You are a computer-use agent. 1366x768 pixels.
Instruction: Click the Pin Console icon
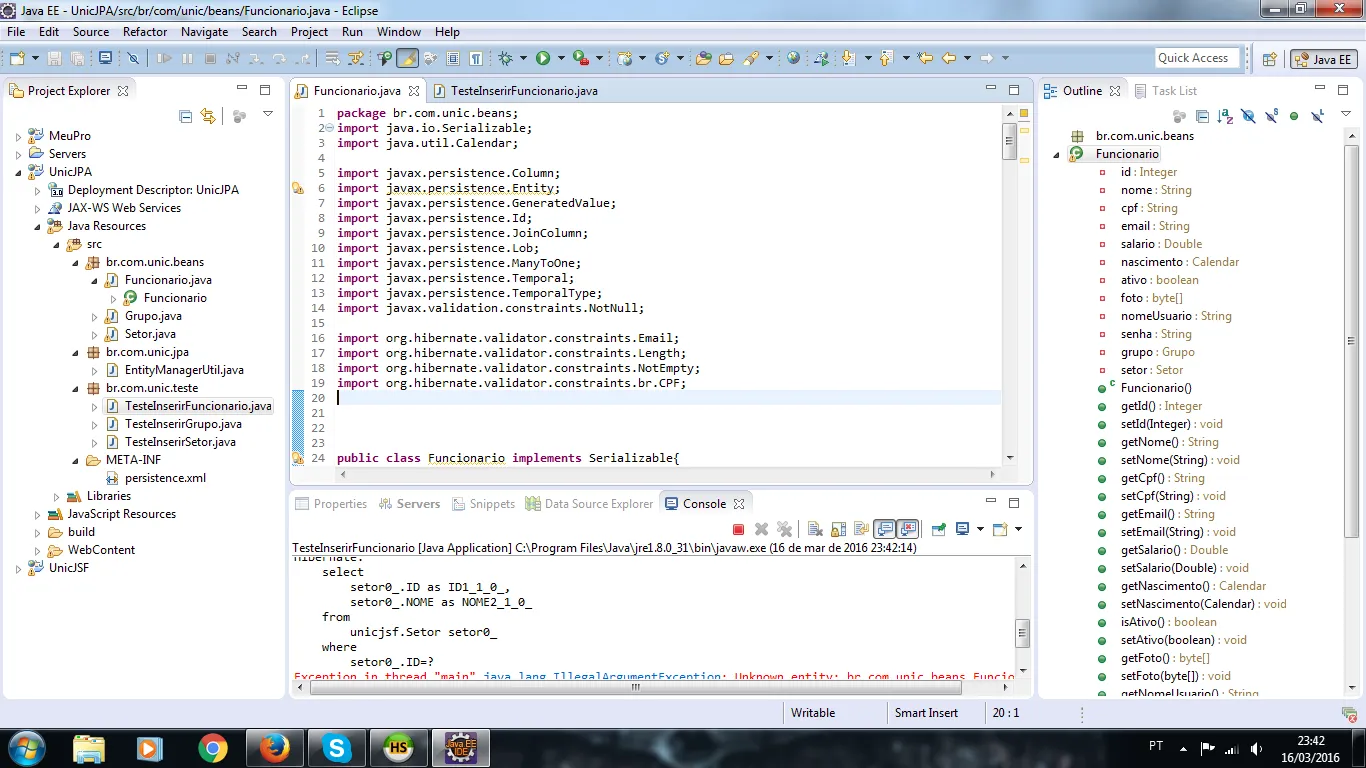tap(938, 529)
